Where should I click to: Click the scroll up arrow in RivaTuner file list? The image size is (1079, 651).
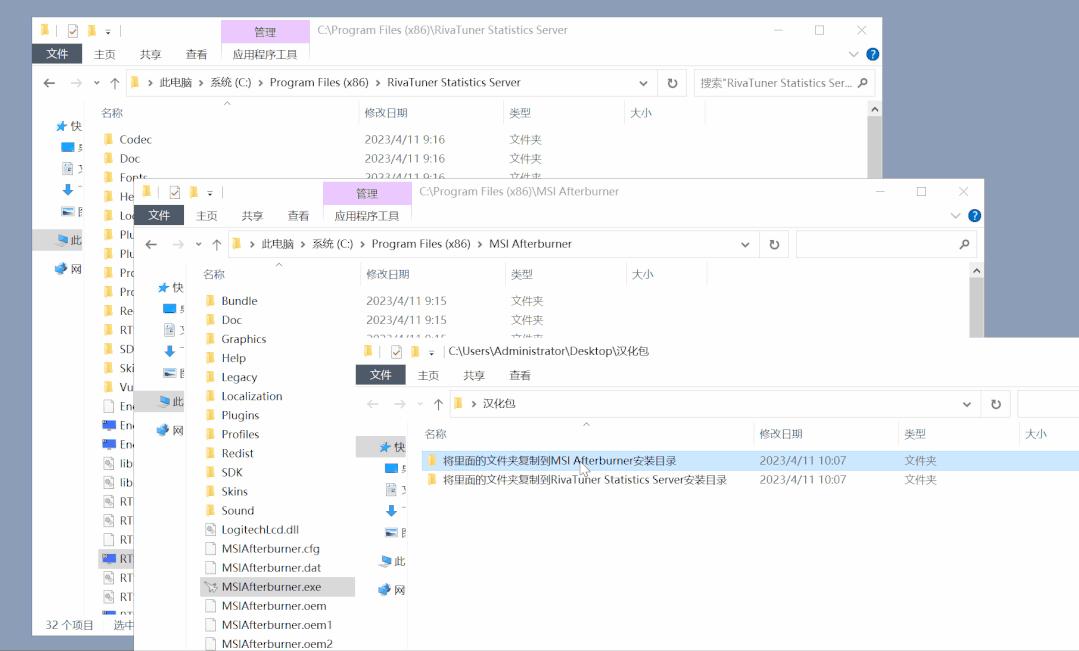point(874,108)
